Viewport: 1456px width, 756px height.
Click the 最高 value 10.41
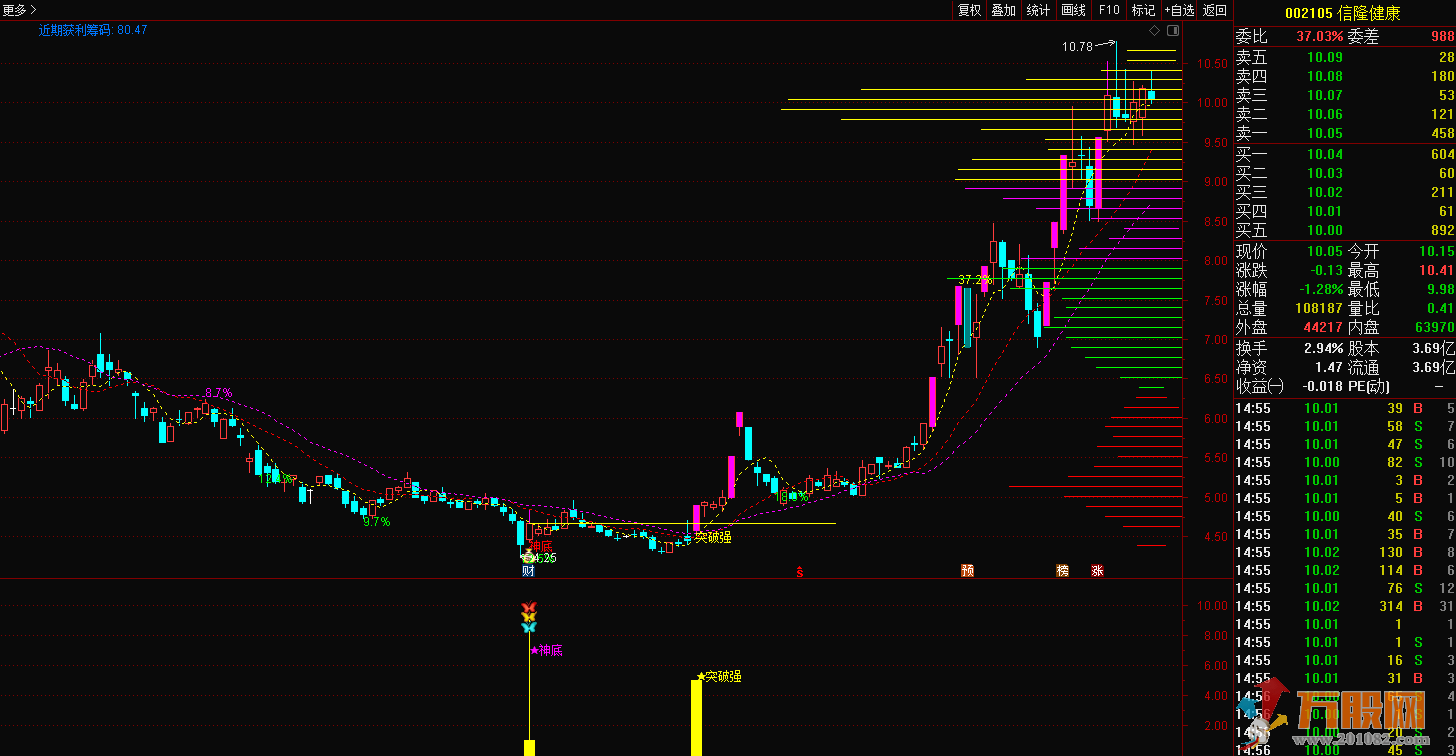coord(1436,270)
